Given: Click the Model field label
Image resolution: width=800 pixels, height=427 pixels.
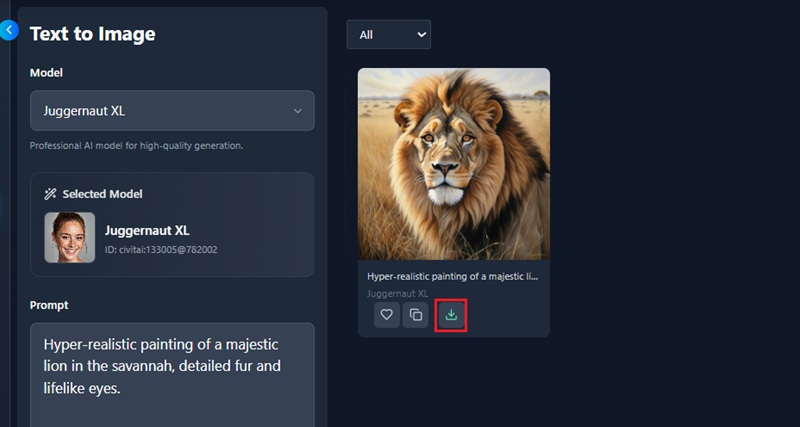Looking at the screenshot, I should coord(46,73).
